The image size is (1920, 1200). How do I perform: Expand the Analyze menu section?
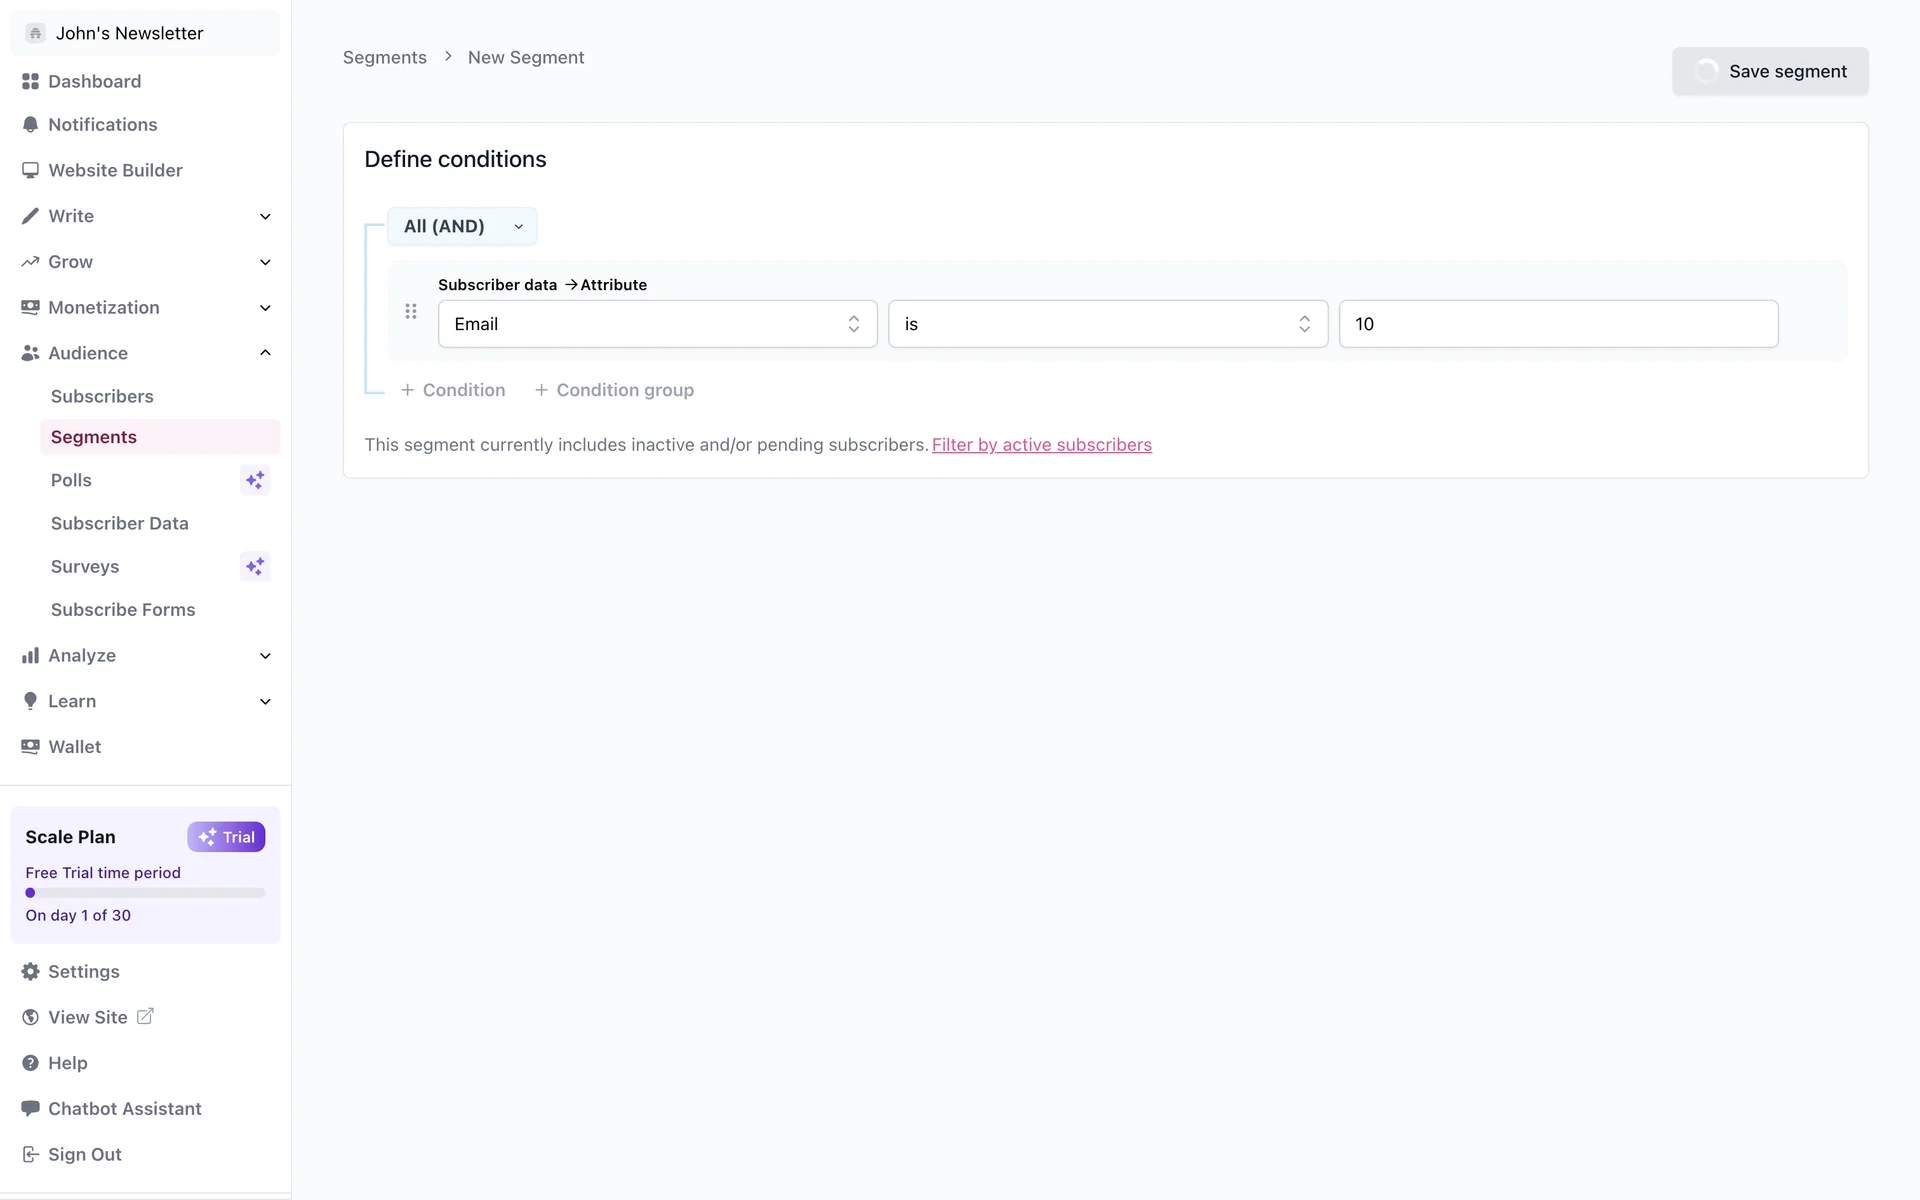coord(265,656)
